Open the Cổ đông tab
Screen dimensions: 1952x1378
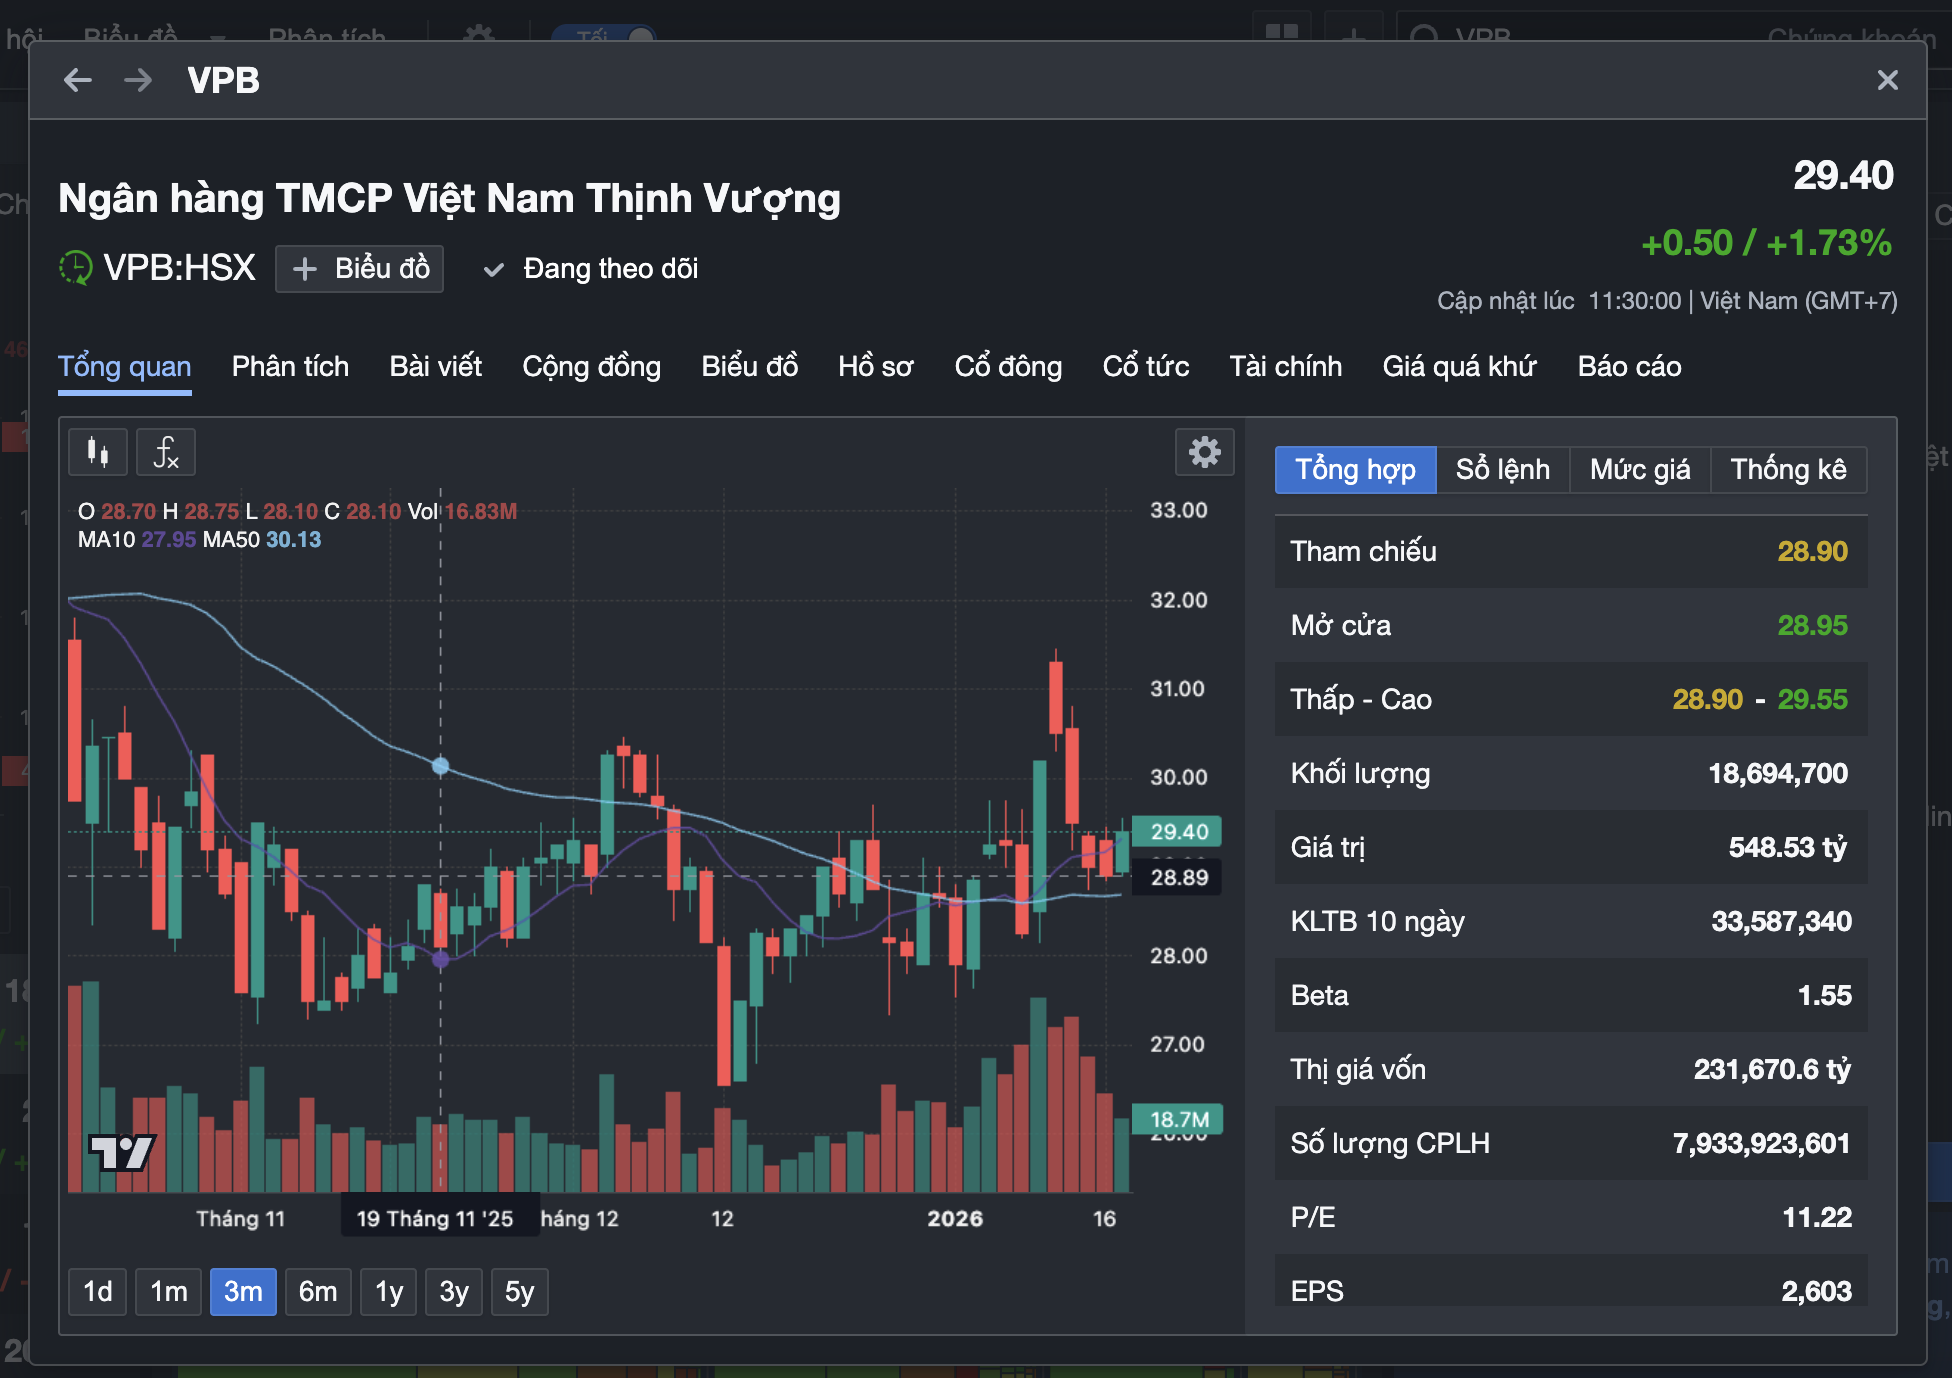[1007, 366]
